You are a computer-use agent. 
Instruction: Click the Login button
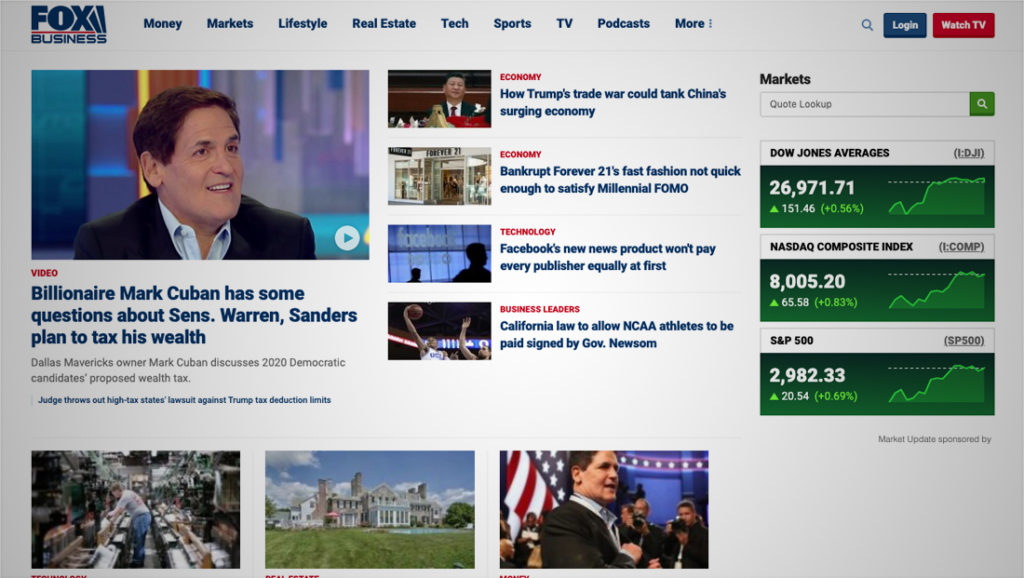(904, 25)
